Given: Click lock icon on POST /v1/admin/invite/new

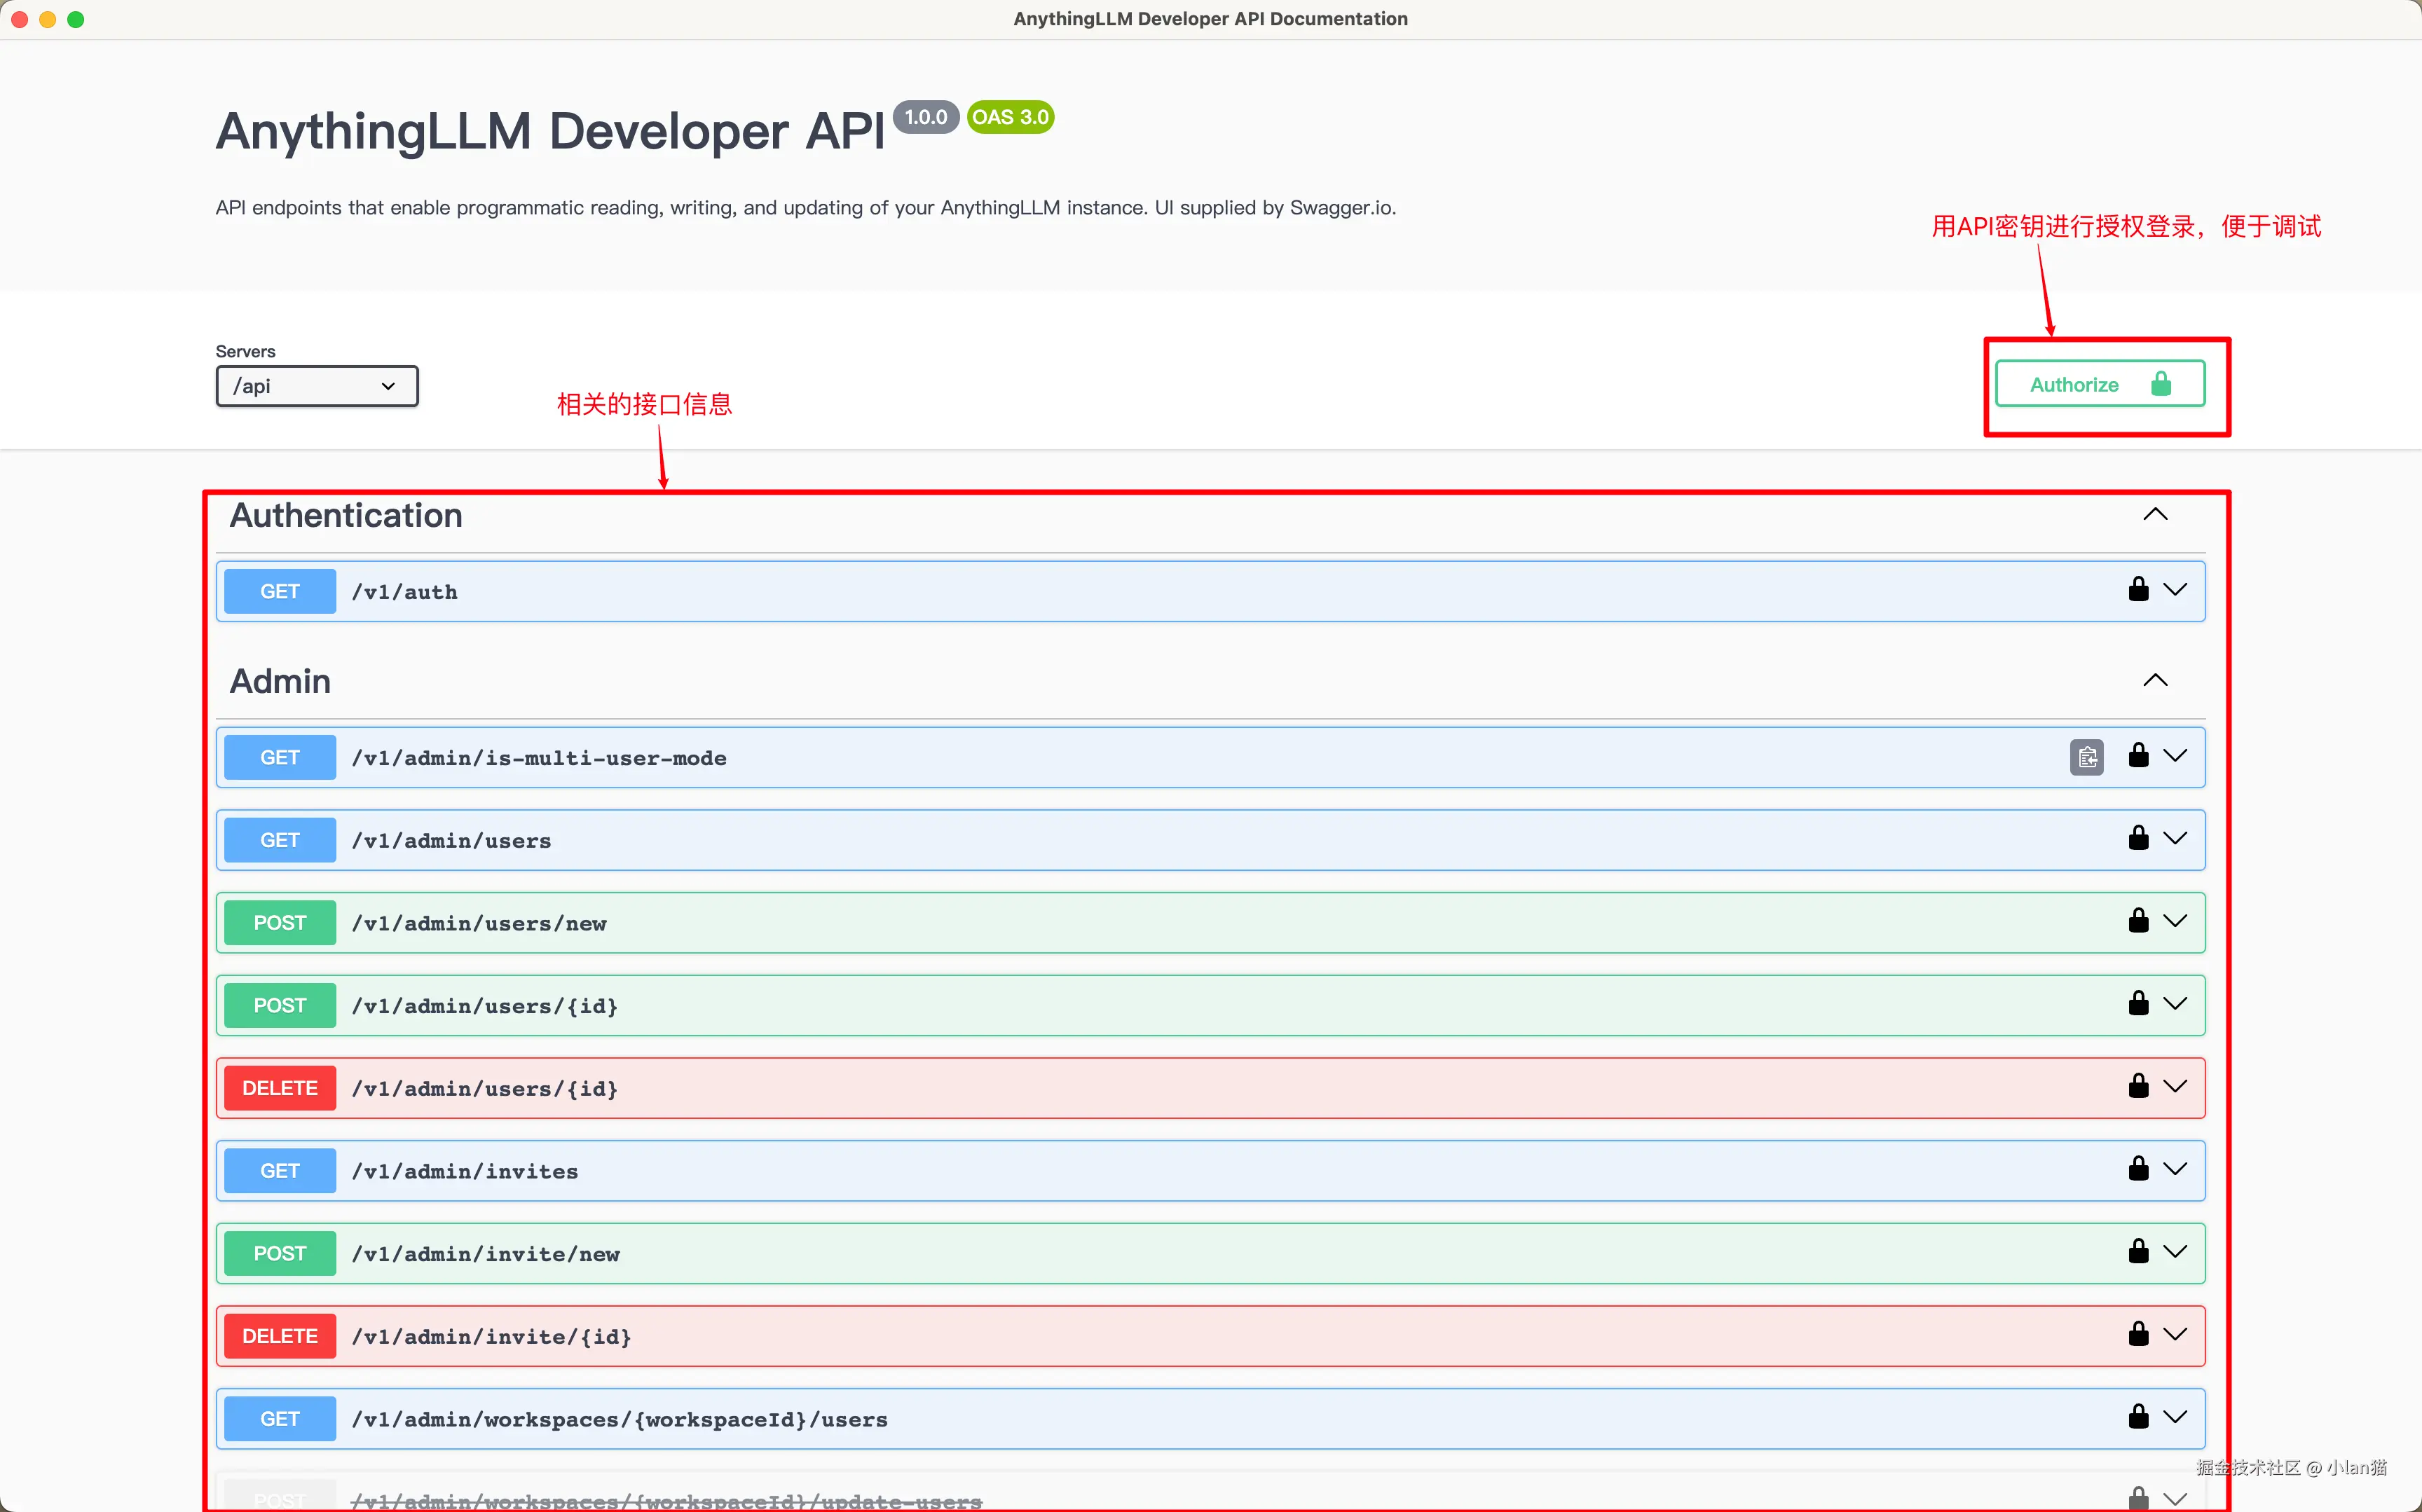Looking at the screenshot, I should point(2138,1252).
